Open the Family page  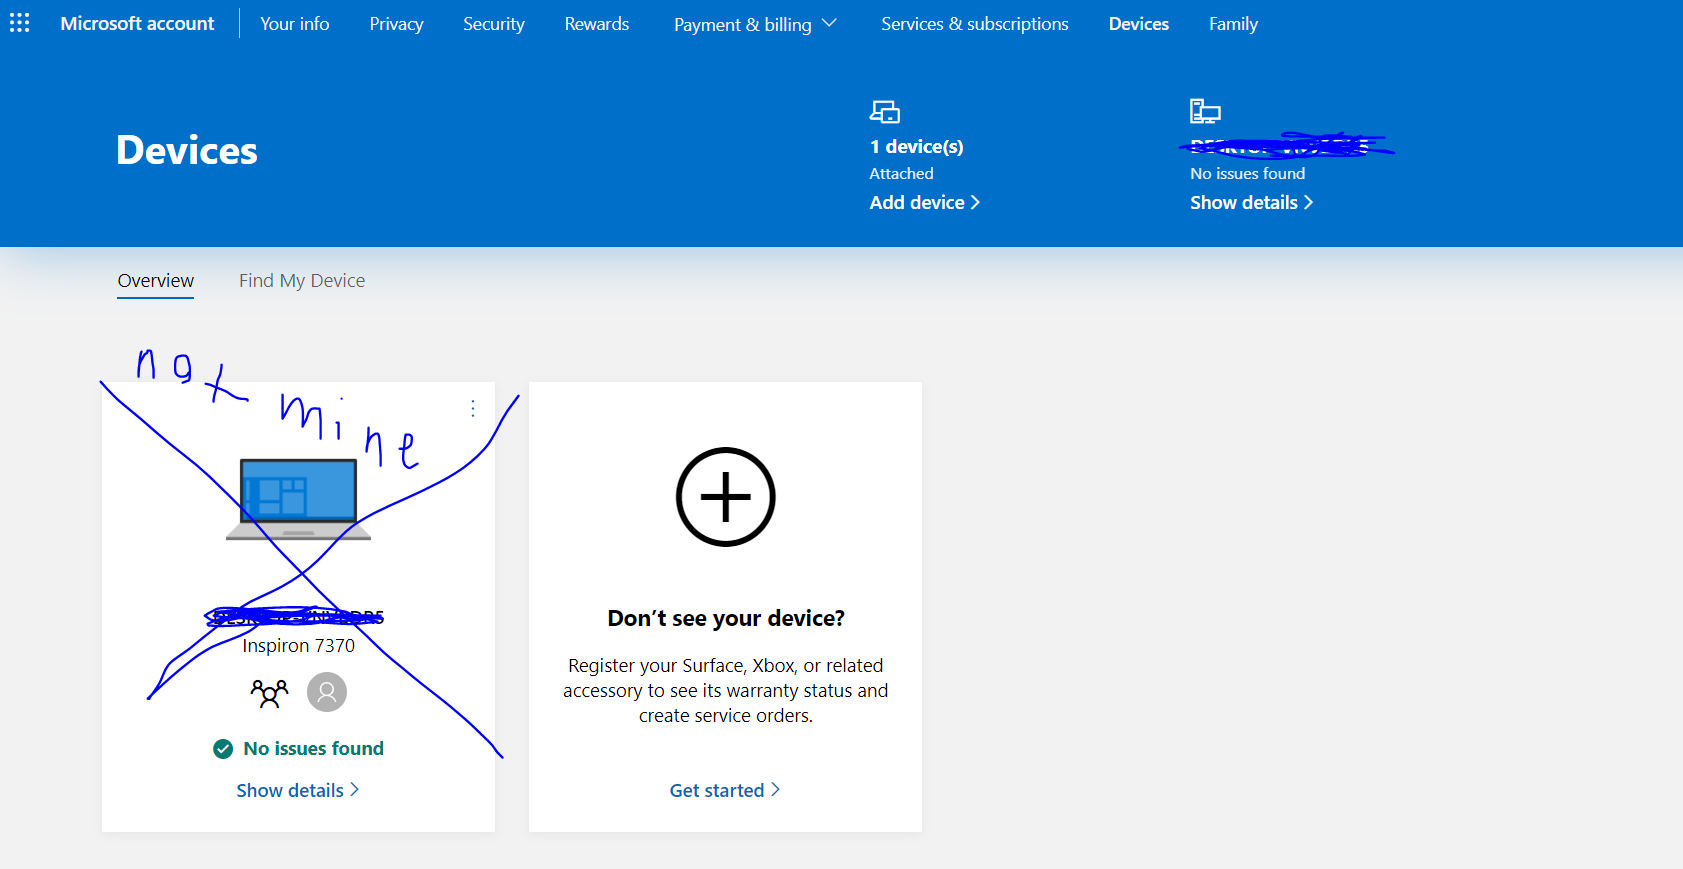pos(1233,24)
